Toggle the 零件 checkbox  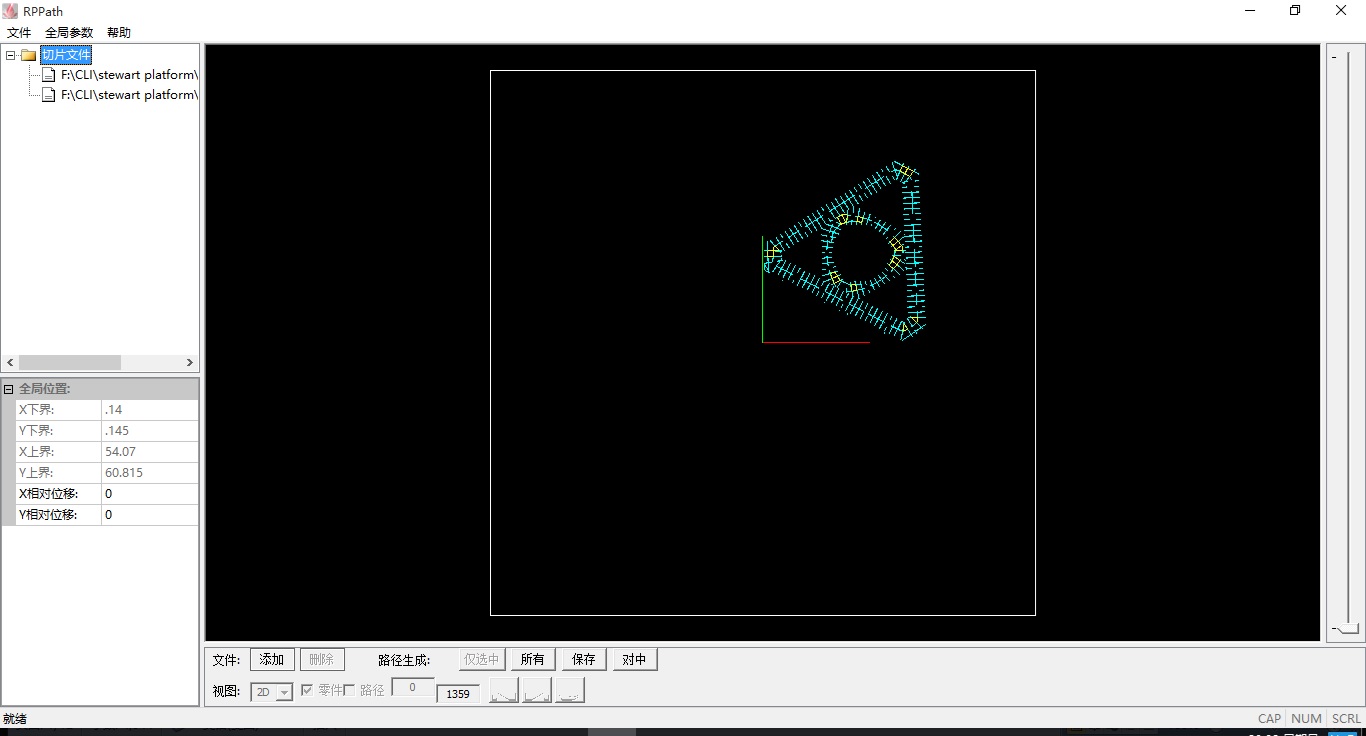click(307, 690)
